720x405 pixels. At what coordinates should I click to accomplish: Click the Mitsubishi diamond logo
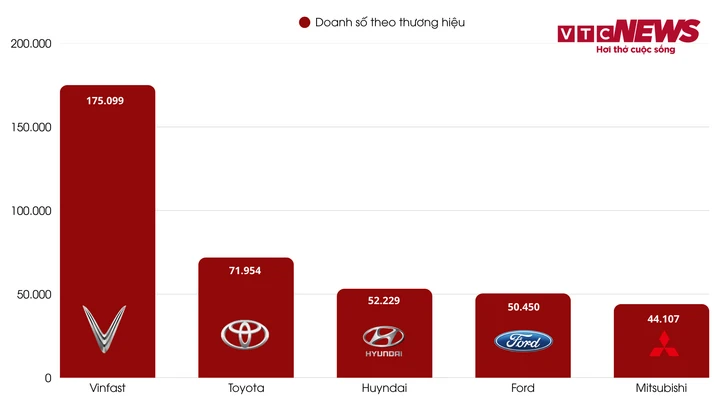point(661,343)
